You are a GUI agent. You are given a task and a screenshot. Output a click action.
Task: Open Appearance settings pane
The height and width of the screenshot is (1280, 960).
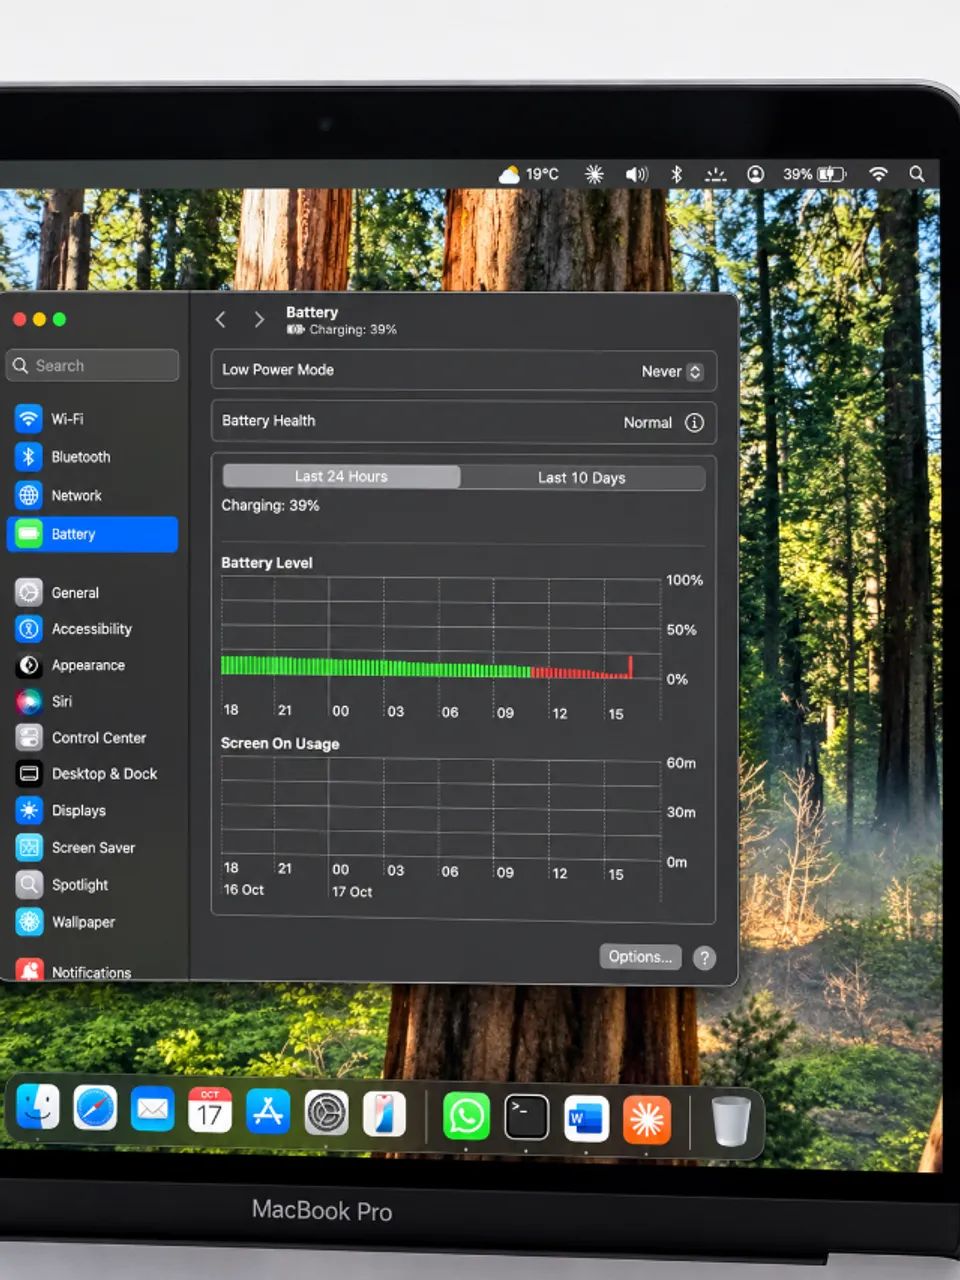click(92, 665)
